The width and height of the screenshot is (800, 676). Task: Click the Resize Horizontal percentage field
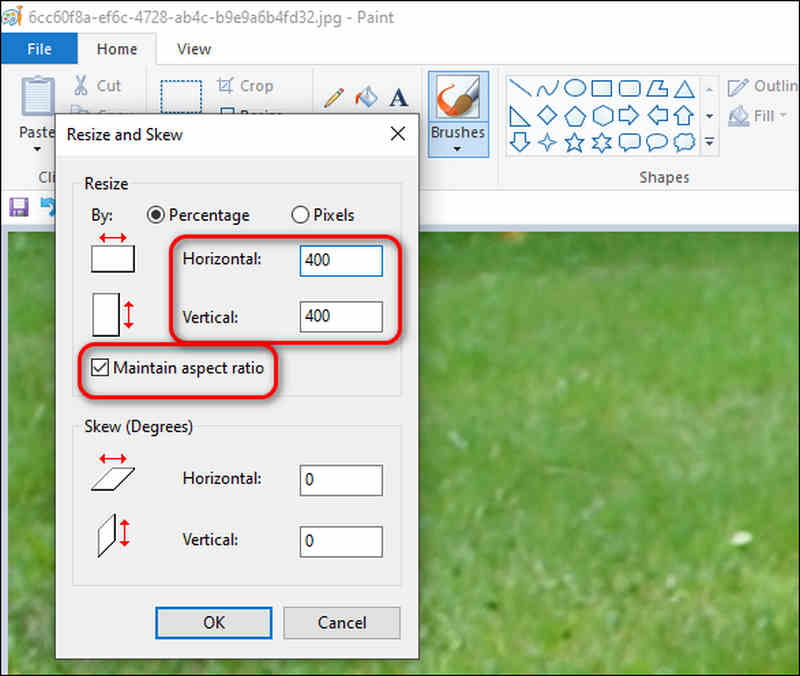[x=341, y=261]
